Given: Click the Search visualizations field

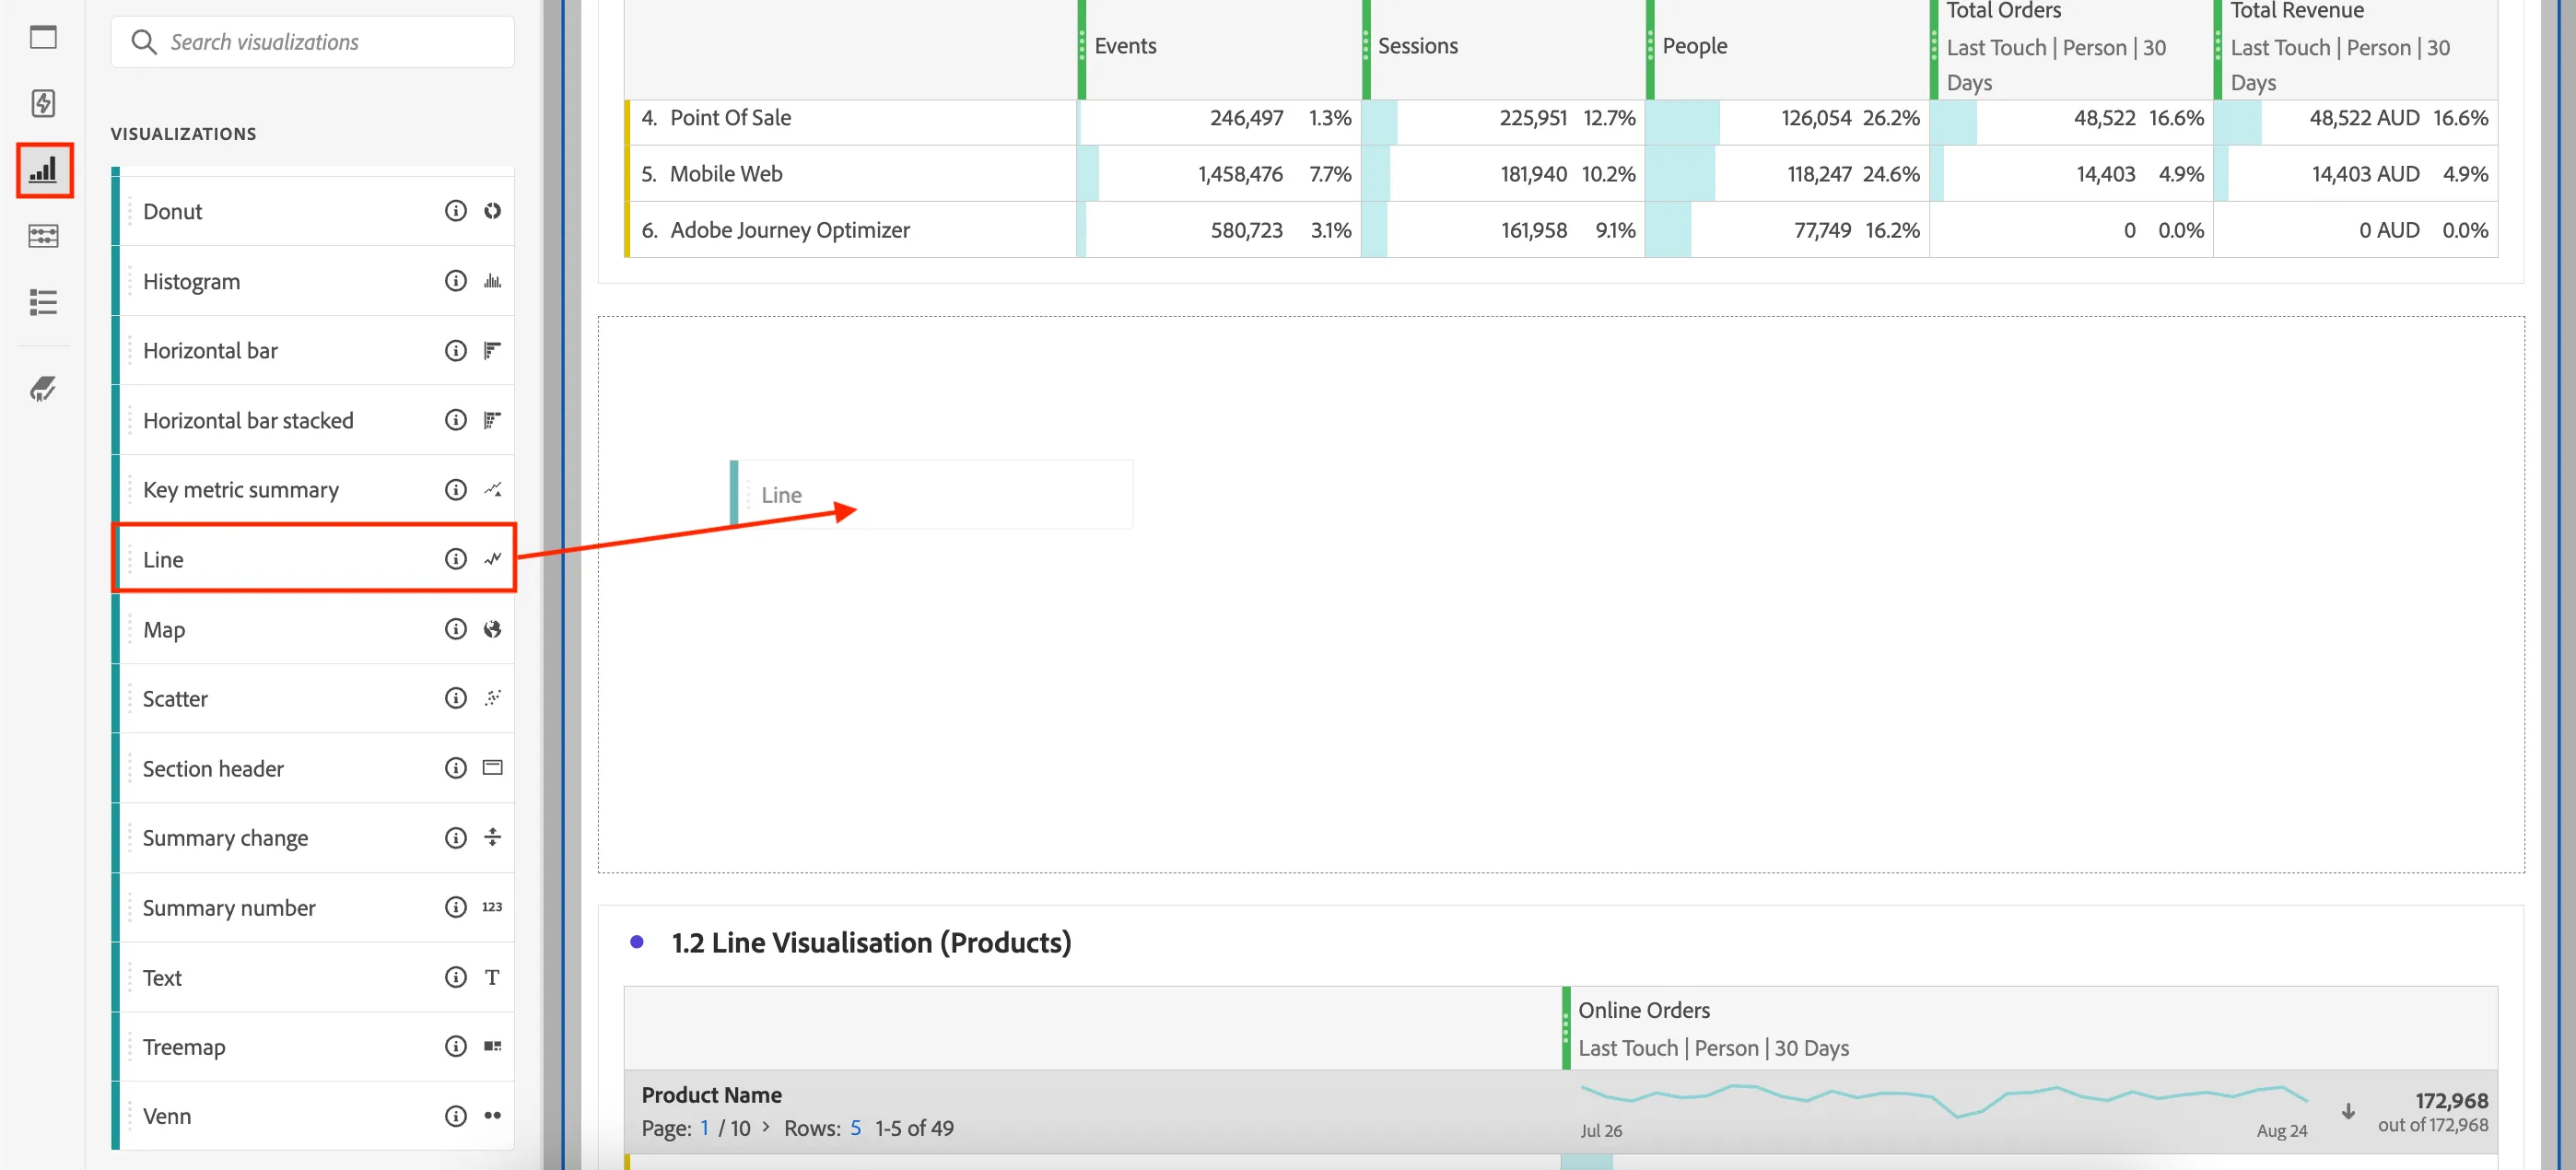Looking at the screenshot, I should pyautogui.click(x=313, y=42).
